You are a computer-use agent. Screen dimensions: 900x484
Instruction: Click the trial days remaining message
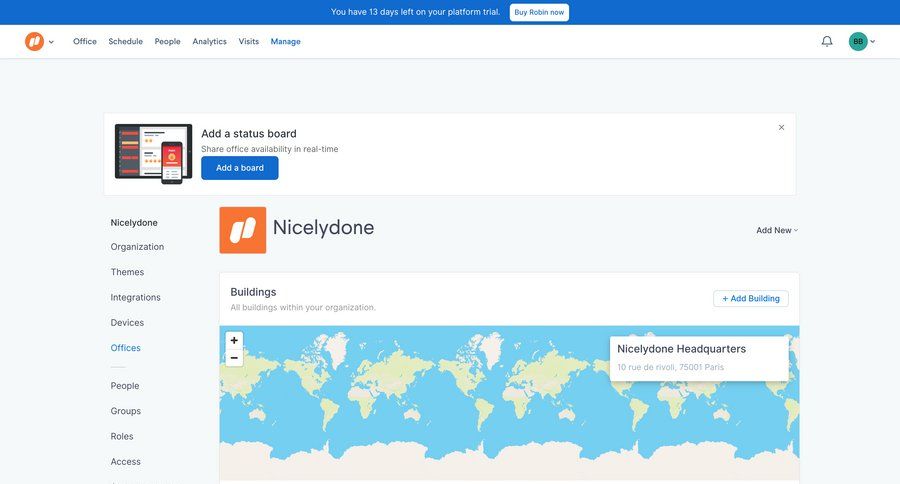coord(416,12)
